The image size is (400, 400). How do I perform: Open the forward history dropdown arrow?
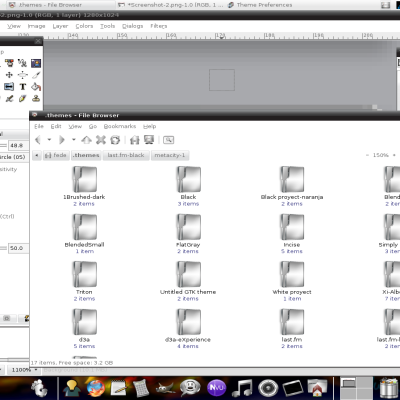74,140
